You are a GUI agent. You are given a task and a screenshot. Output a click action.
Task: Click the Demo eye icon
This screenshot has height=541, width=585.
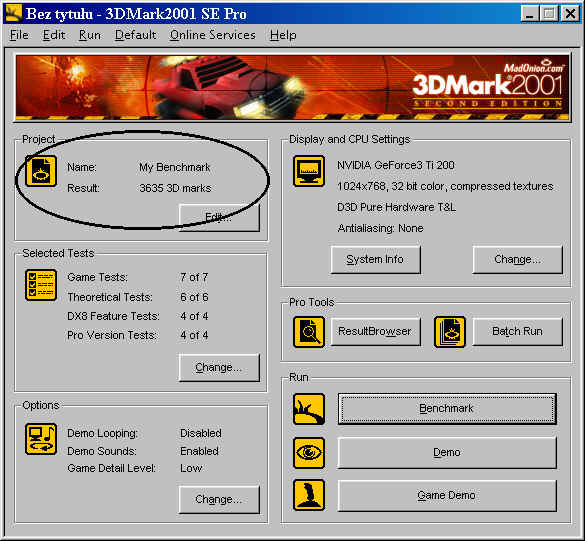(309, 453)
